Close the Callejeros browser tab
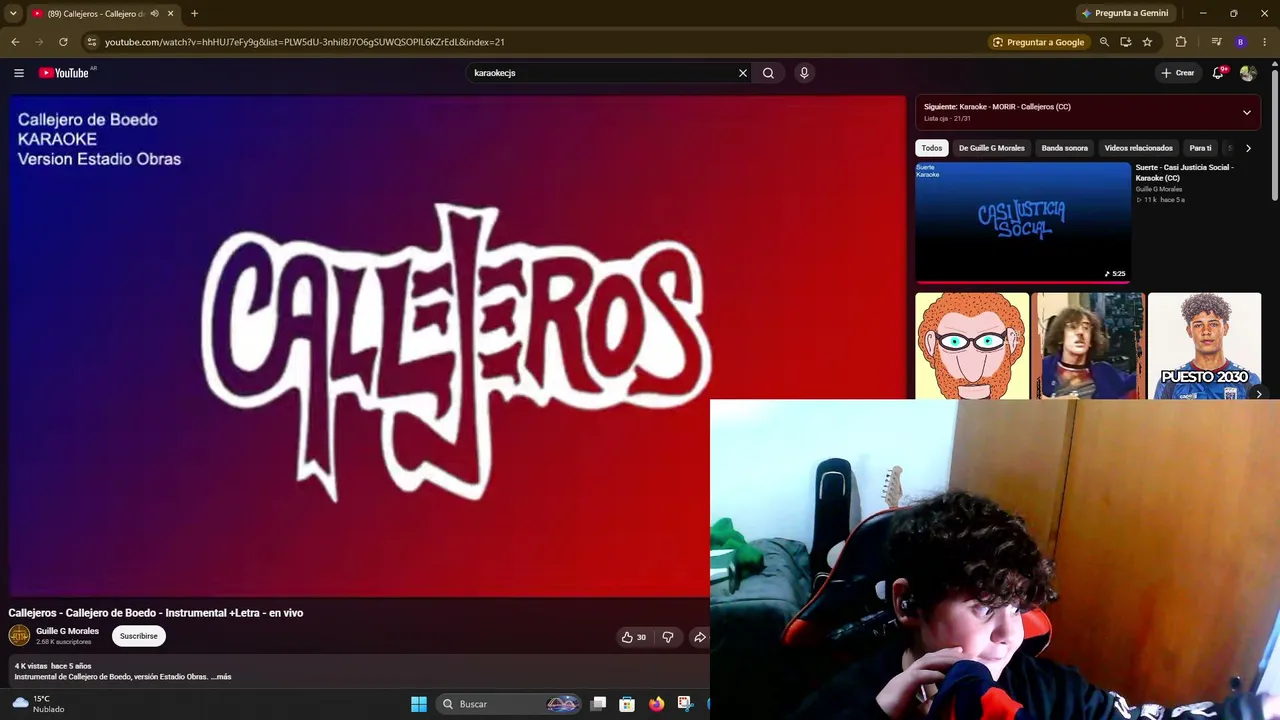This screenshot has width=1280, height=720. click(170, 14)
